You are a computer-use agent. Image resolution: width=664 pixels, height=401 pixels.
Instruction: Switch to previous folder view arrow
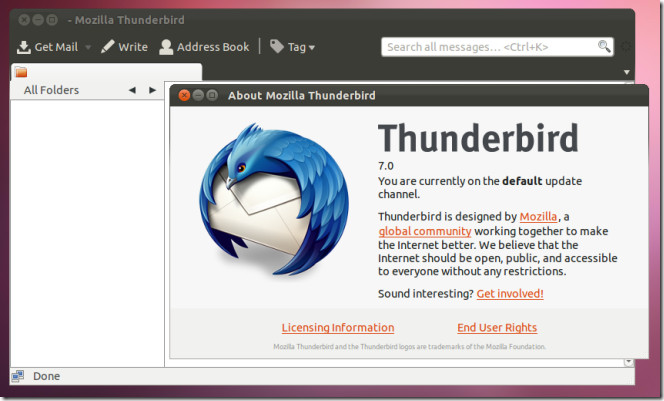point(132,90)
